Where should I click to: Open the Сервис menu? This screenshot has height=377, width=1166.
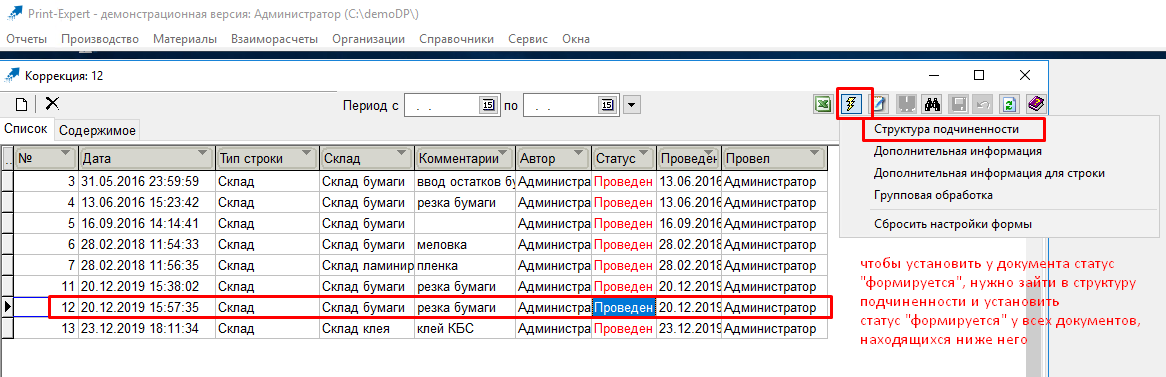click(528, 39)
